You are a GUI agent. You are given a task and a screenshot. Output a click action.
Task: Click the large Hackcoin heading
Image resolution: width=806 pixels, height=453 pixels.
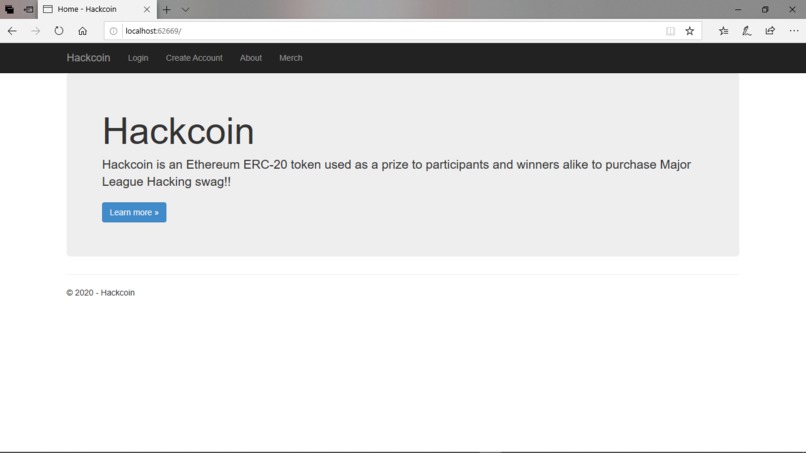pos(178,131)
